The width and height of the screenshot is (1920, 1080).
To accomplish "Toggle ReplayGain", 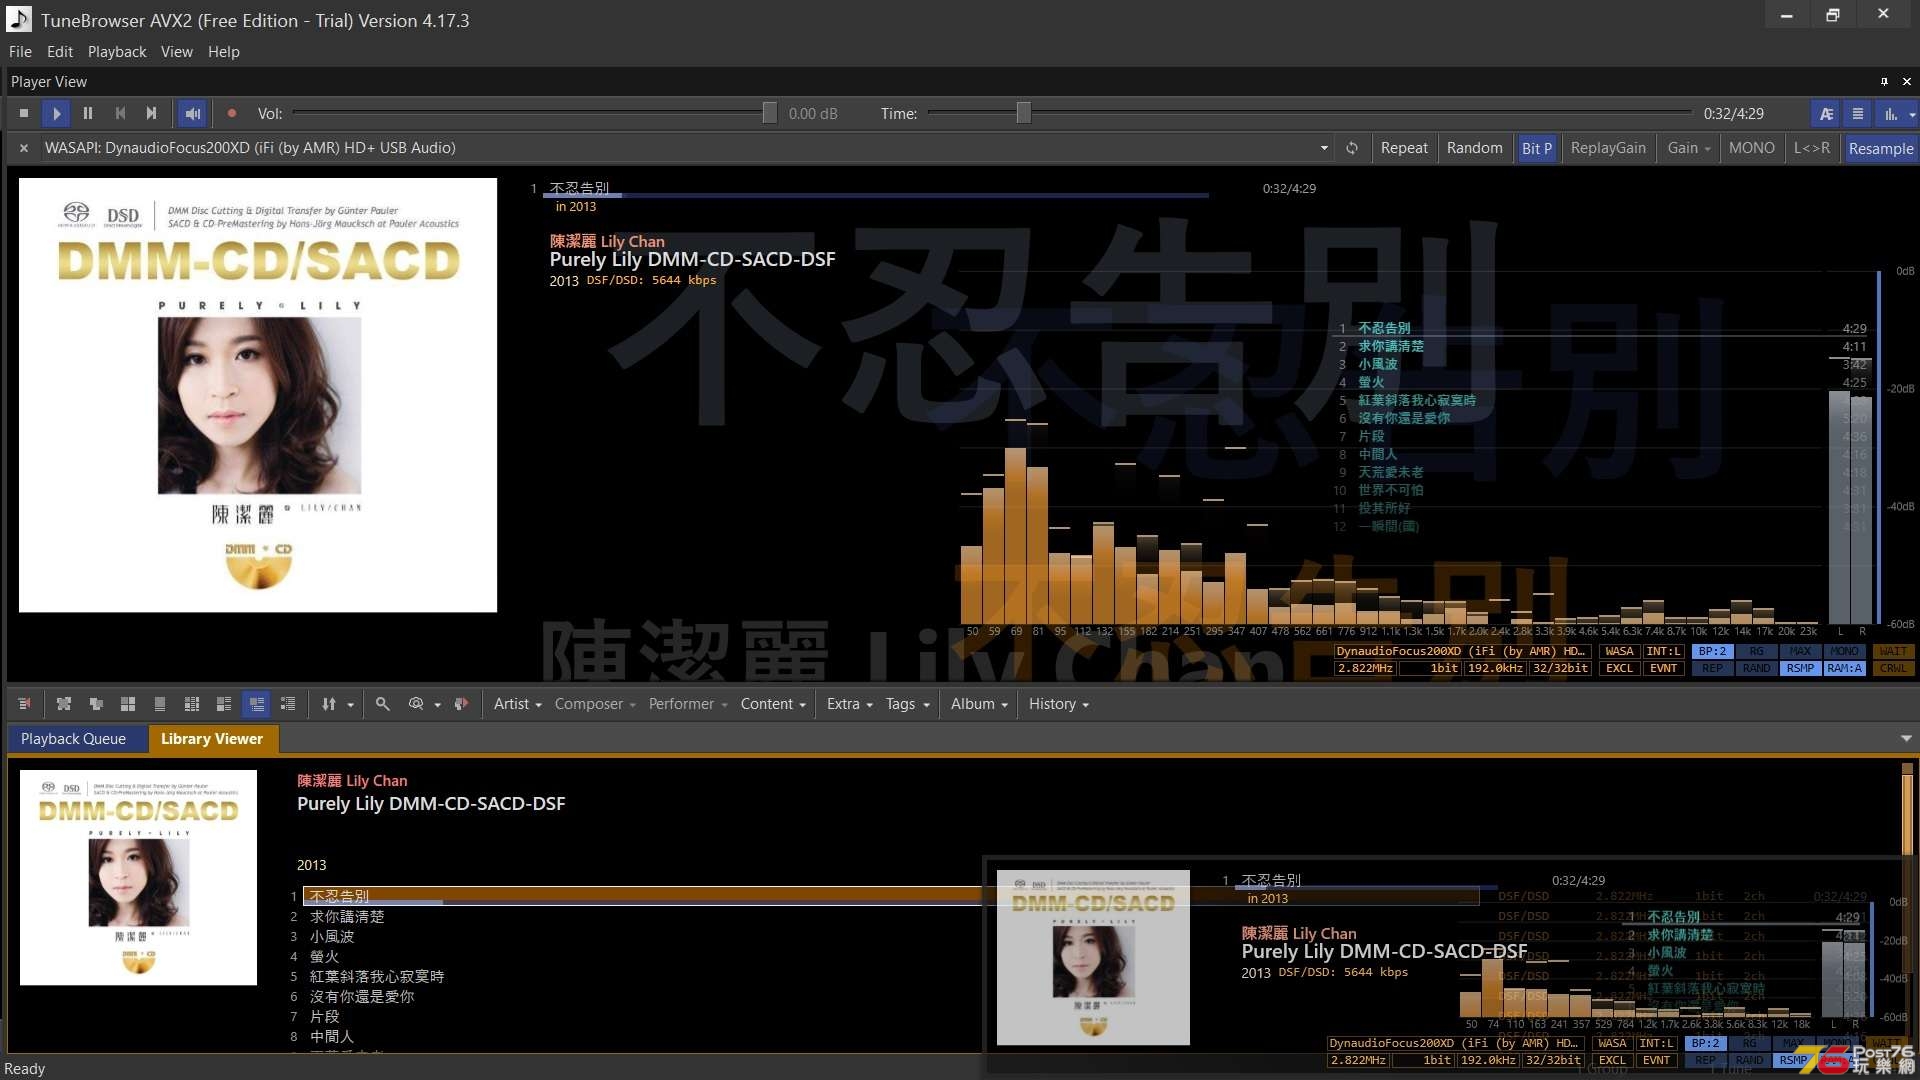I will point(1608,148).
